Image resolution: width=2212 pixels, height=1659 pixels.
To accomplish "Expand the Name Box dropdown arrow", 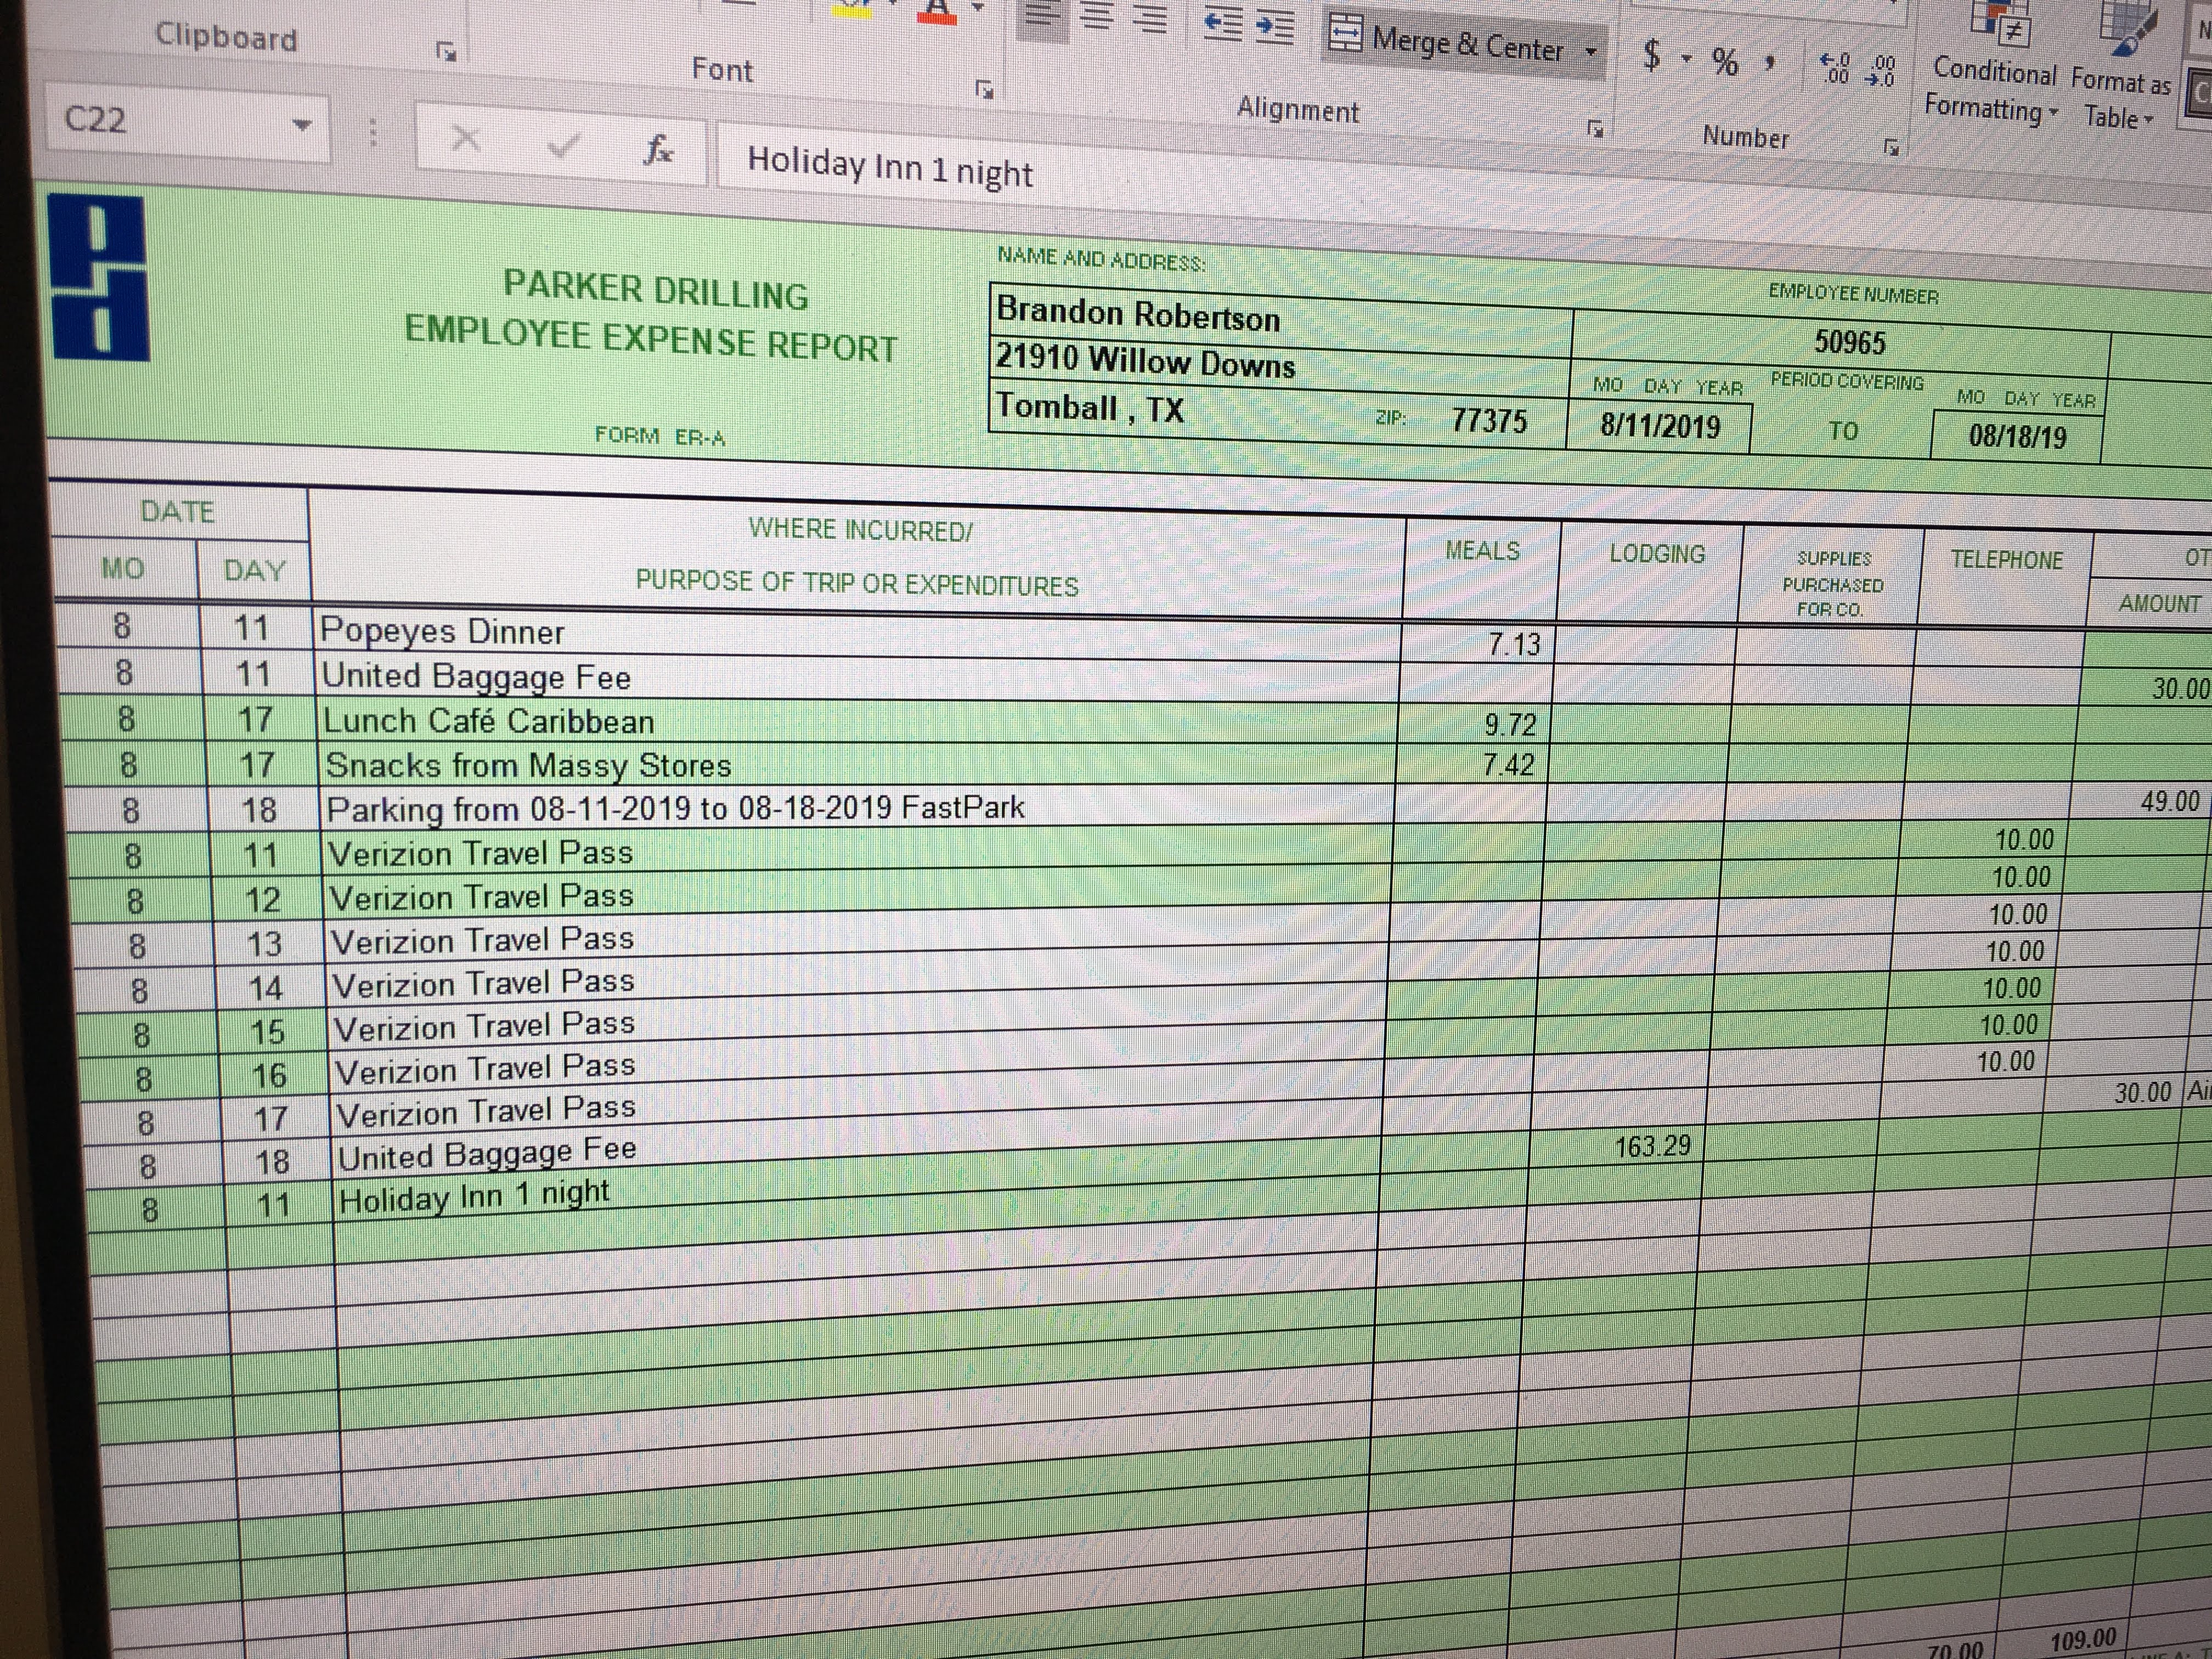I will point(302,126).
